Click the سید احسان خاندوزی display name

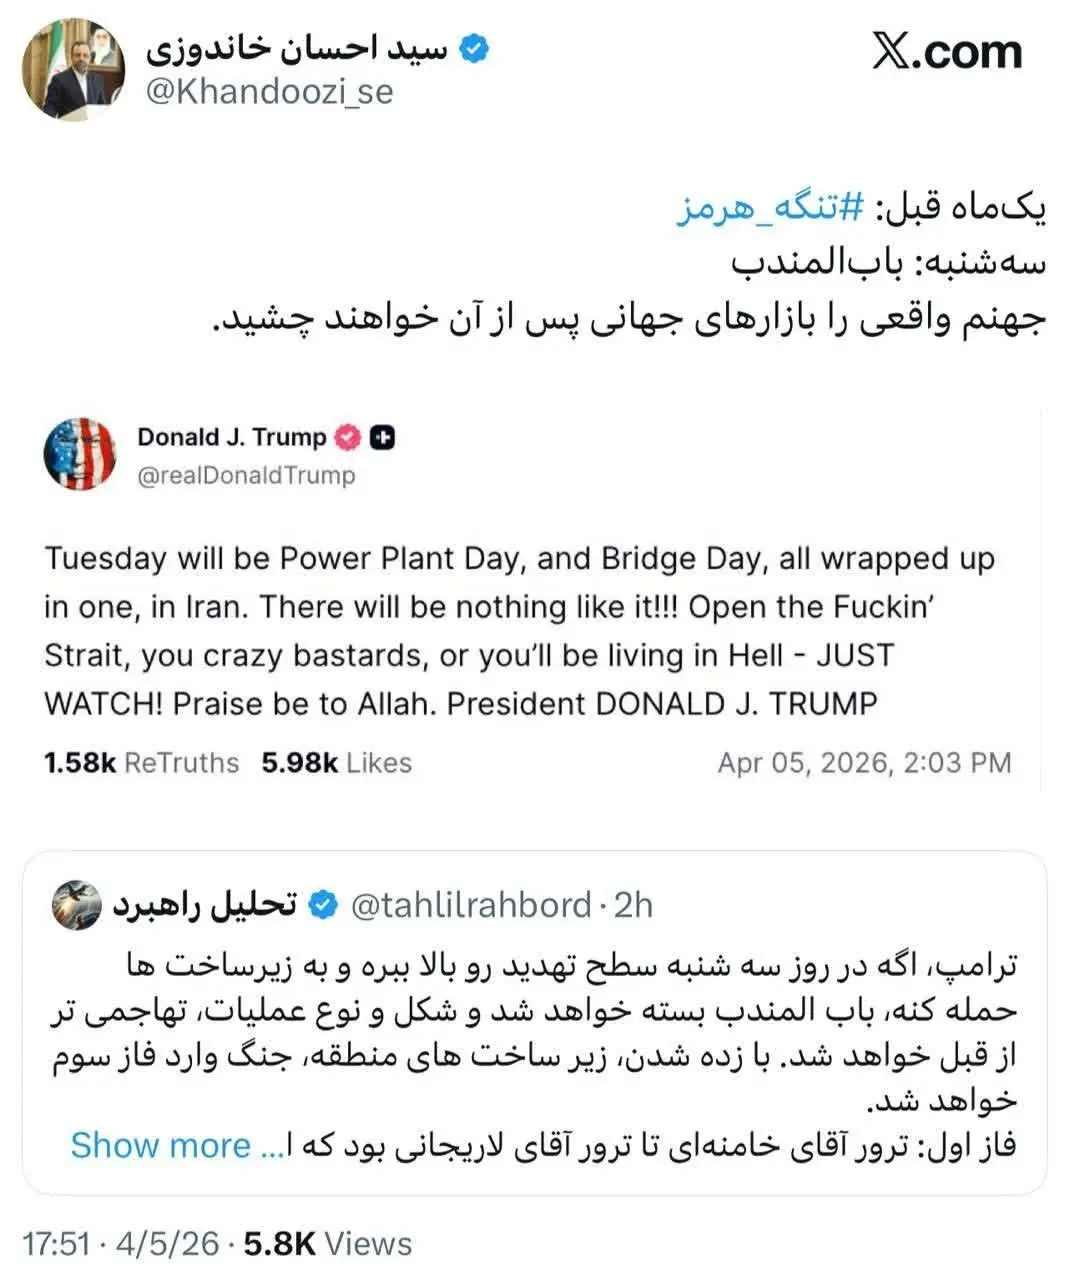point(297,49)
